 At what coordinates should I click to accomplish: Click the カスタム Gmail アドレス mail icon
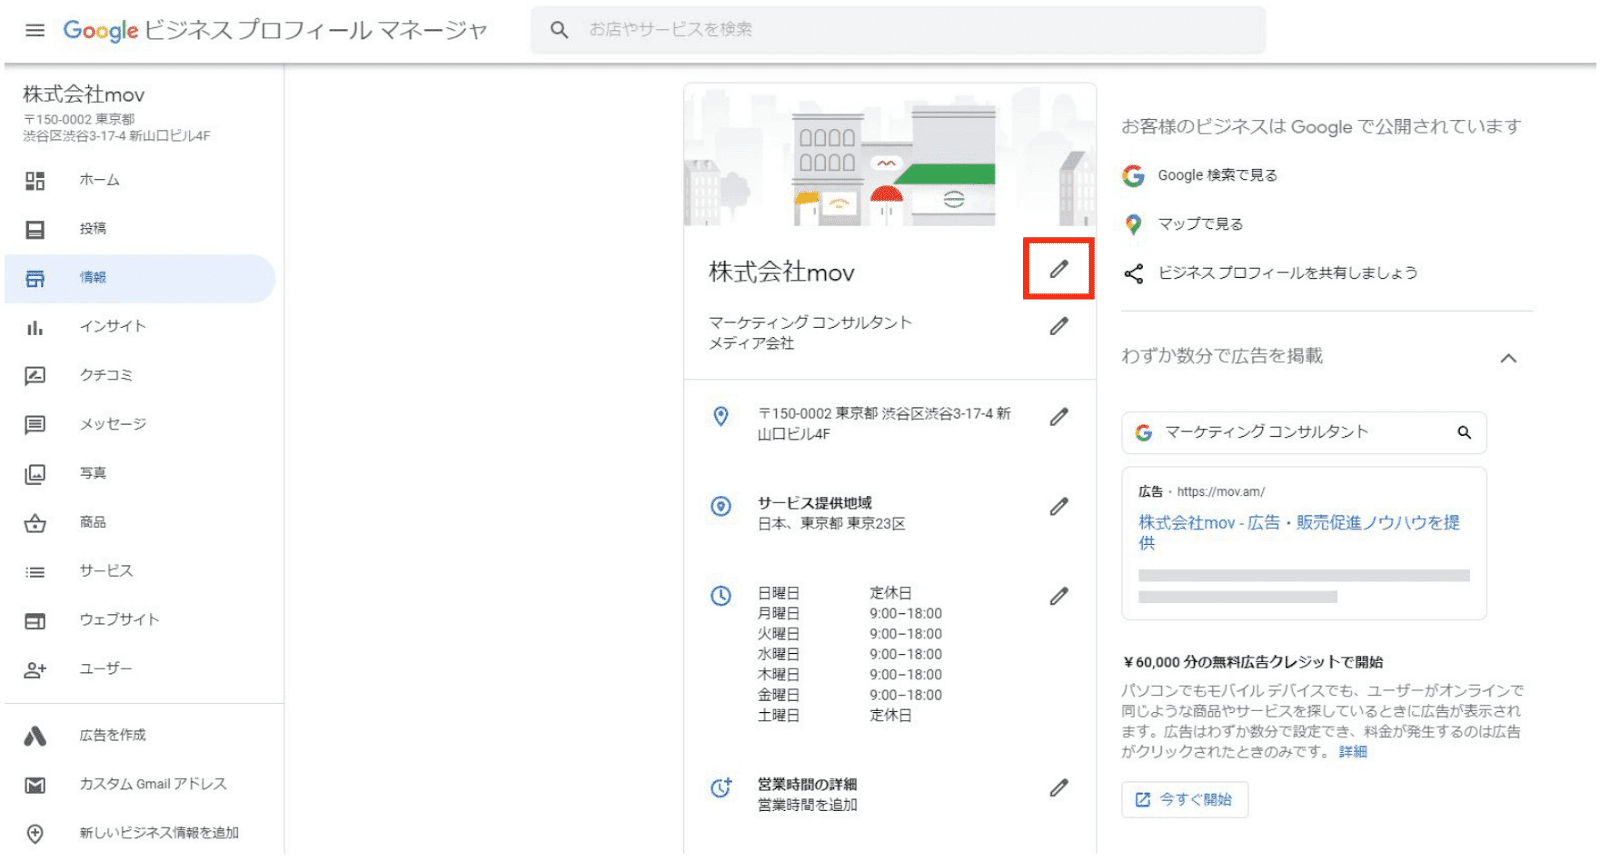pyautogui.click(x=35, y=785)
